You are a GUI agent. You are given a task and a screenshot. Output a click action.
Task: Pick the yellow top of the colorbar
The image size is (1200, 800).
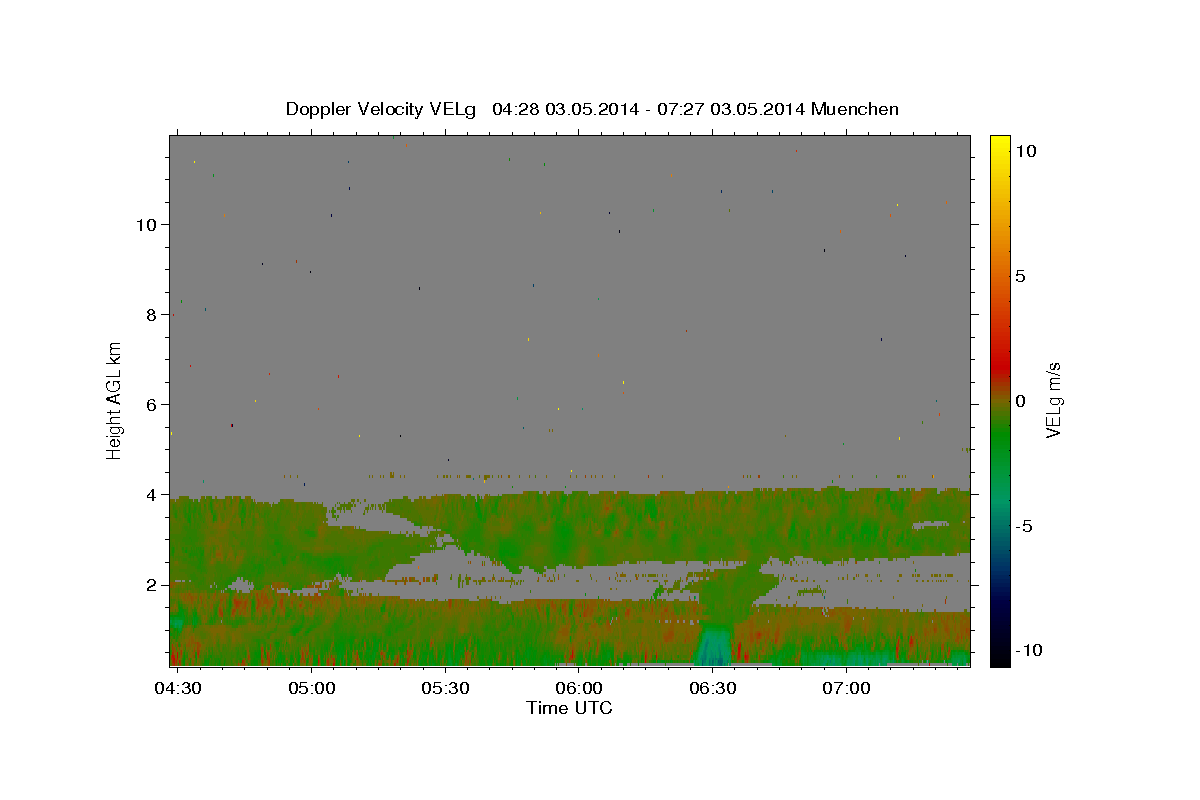[x=1000, y=142]
